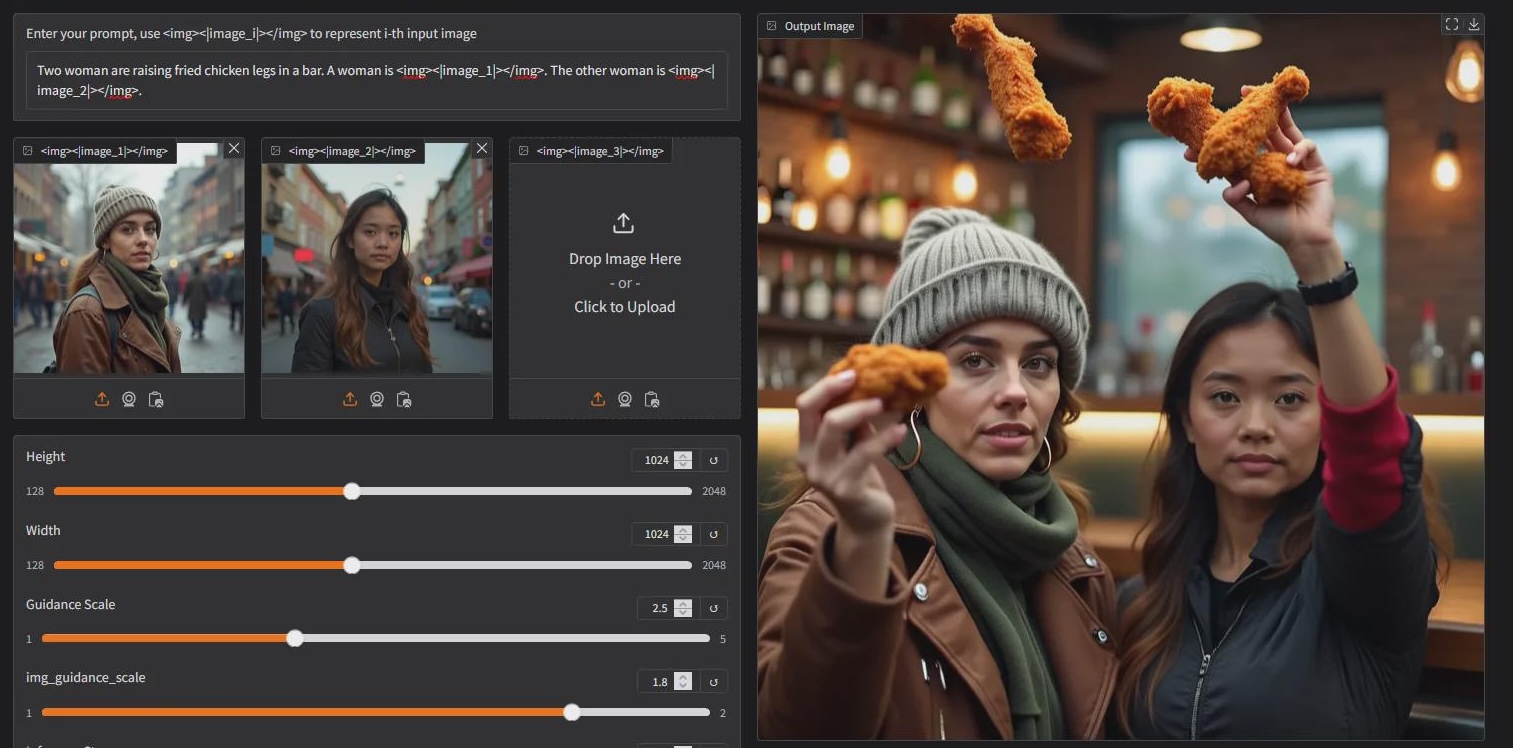Screen dimensions: 1513x748
Task: Decrease the Width value with stepper down arrow
Action: tap(683, 539)
